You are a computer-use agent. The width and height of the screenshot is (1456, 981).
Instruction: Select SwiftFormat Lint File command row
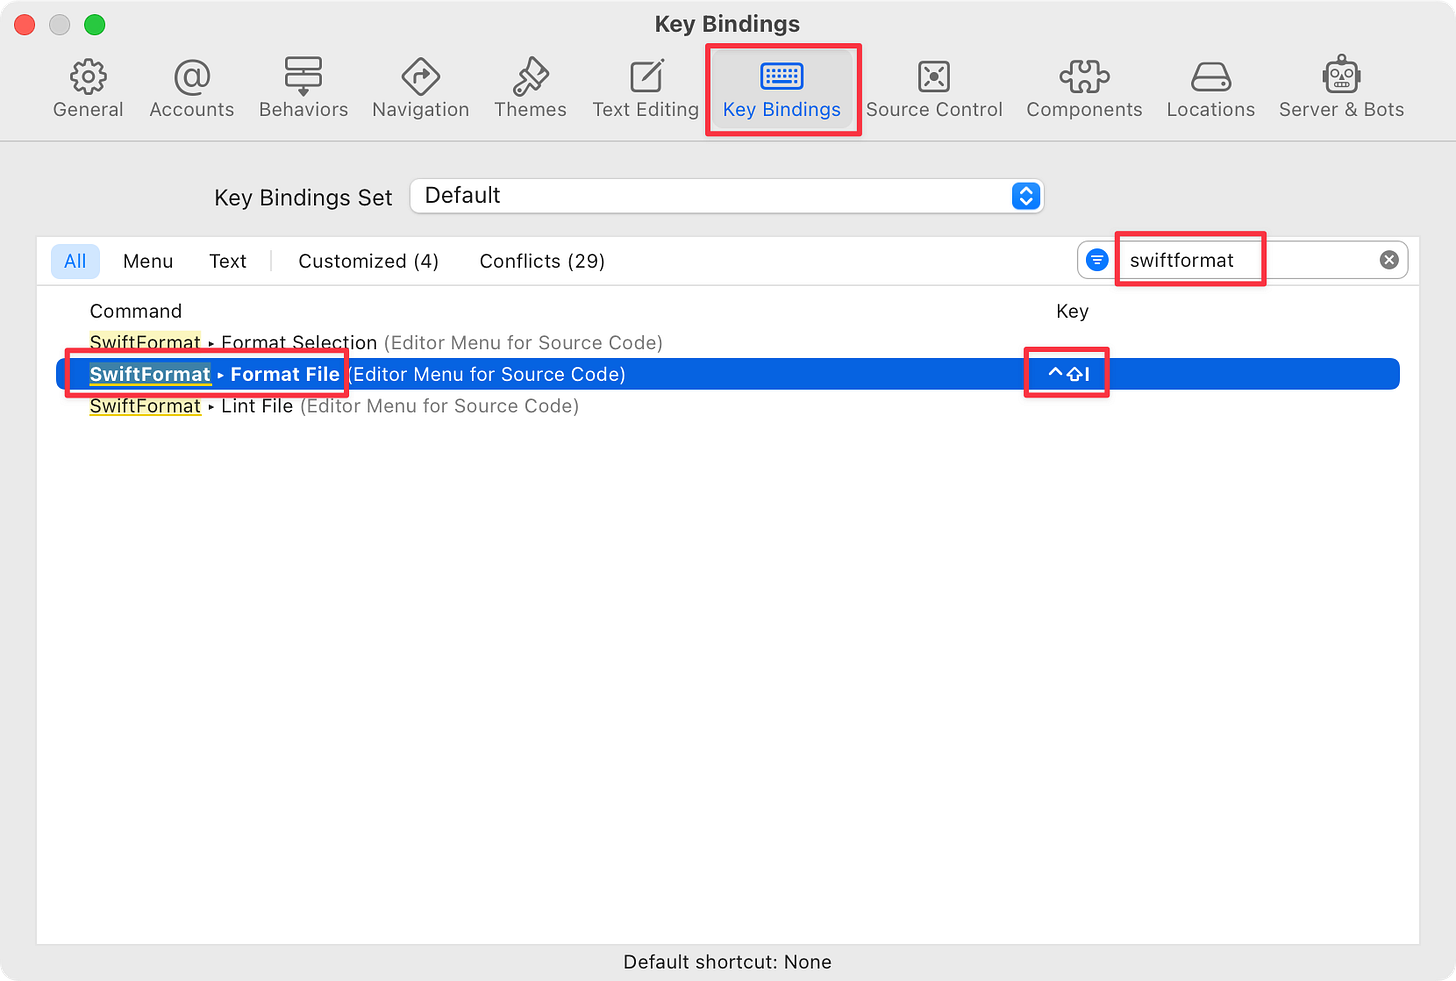(727, 406)
